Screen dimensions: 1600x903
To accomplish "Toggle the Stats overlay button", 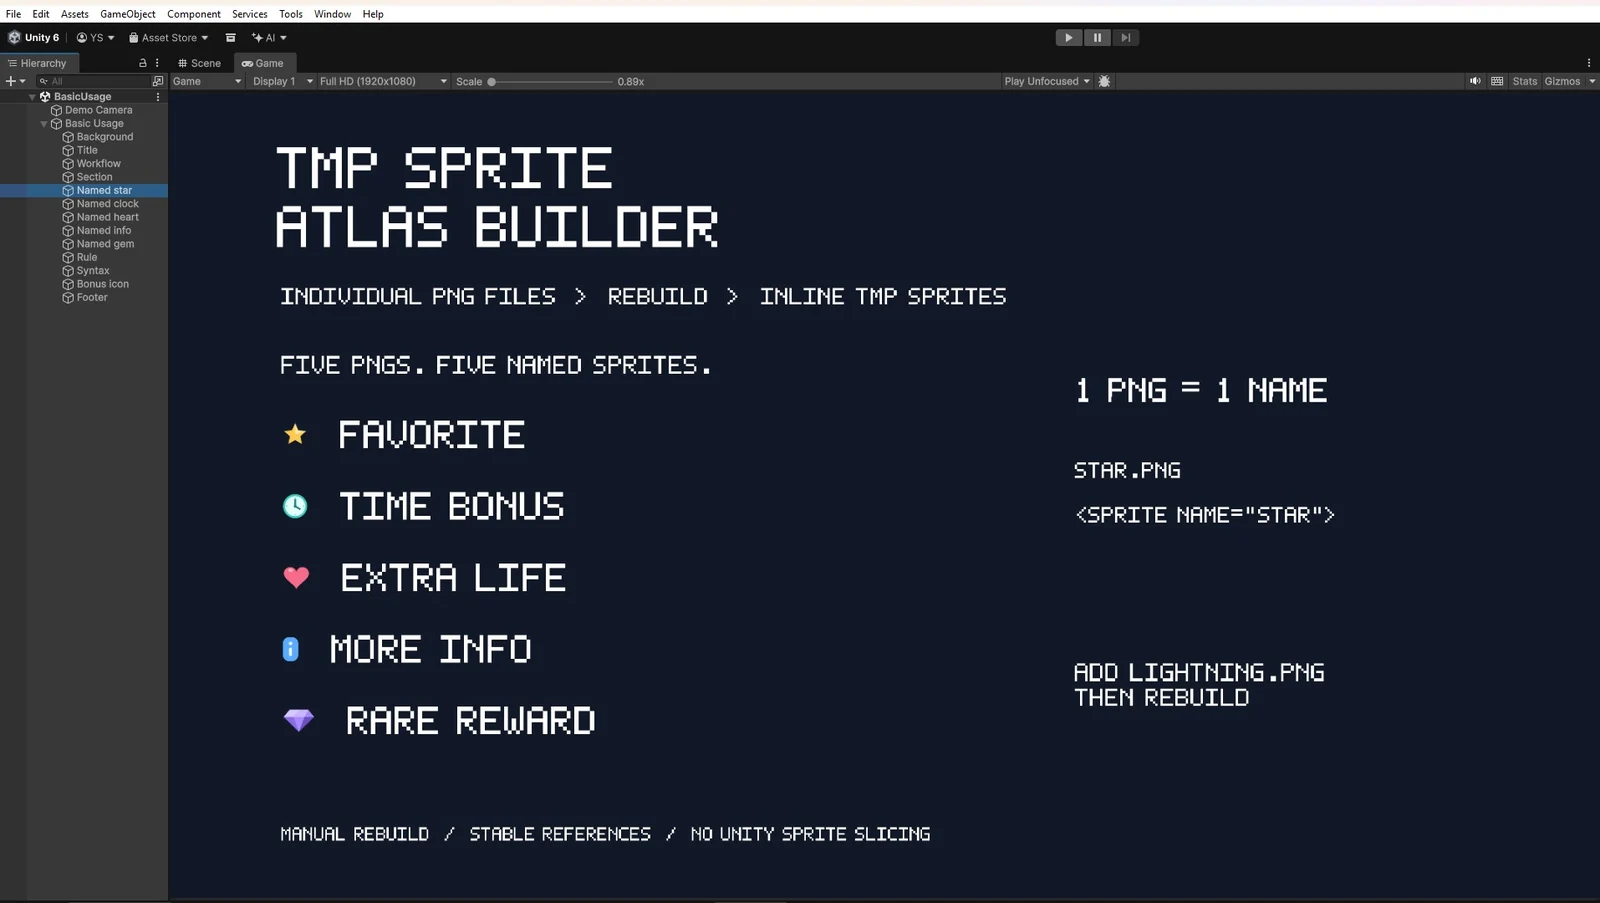I will 1525,81.
